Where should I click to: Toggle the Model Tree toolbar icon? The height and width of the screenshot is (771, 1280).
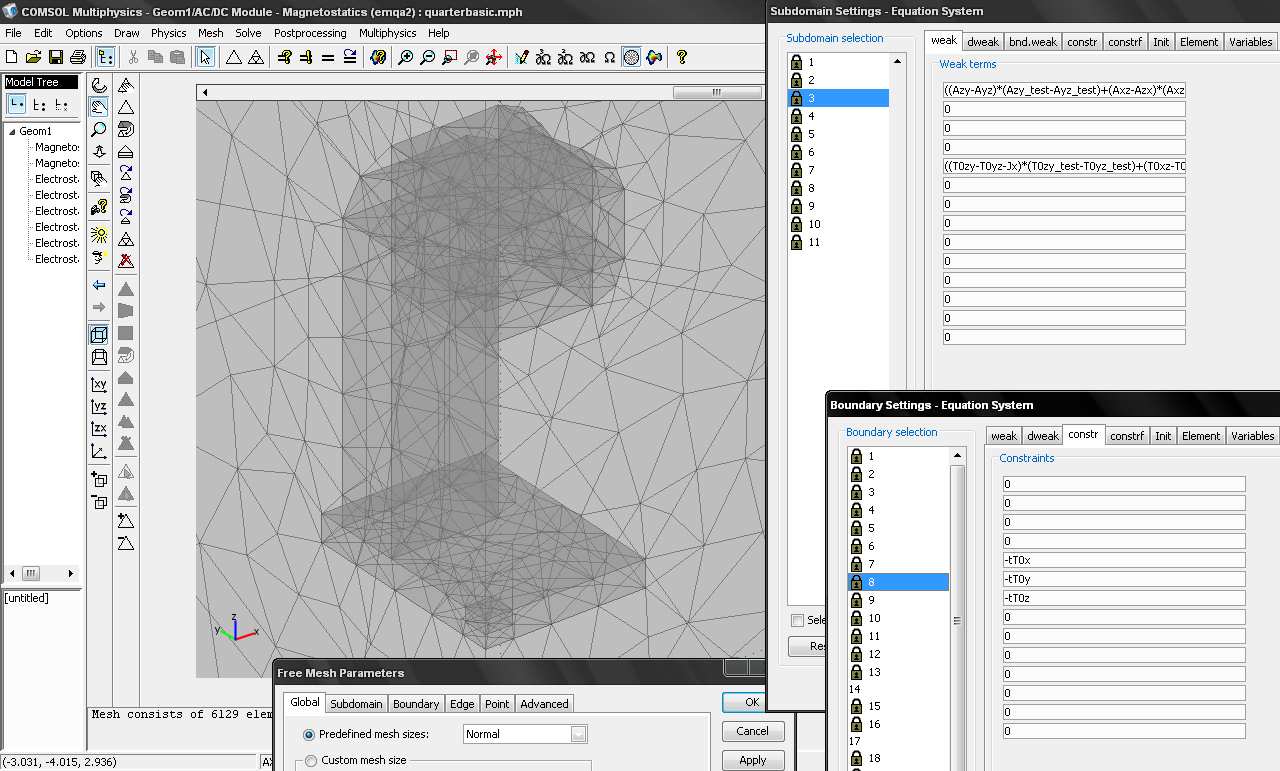click(106, 58)
